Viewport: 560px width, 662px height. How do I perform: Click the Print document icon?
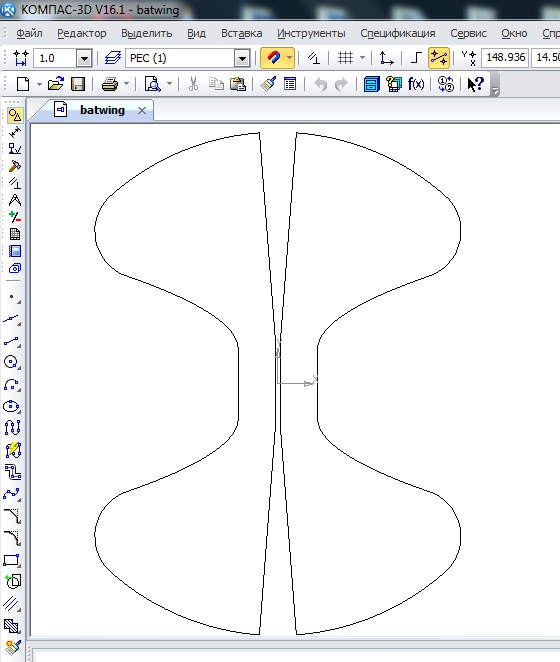pyautogui.click(x=110, y=84)
